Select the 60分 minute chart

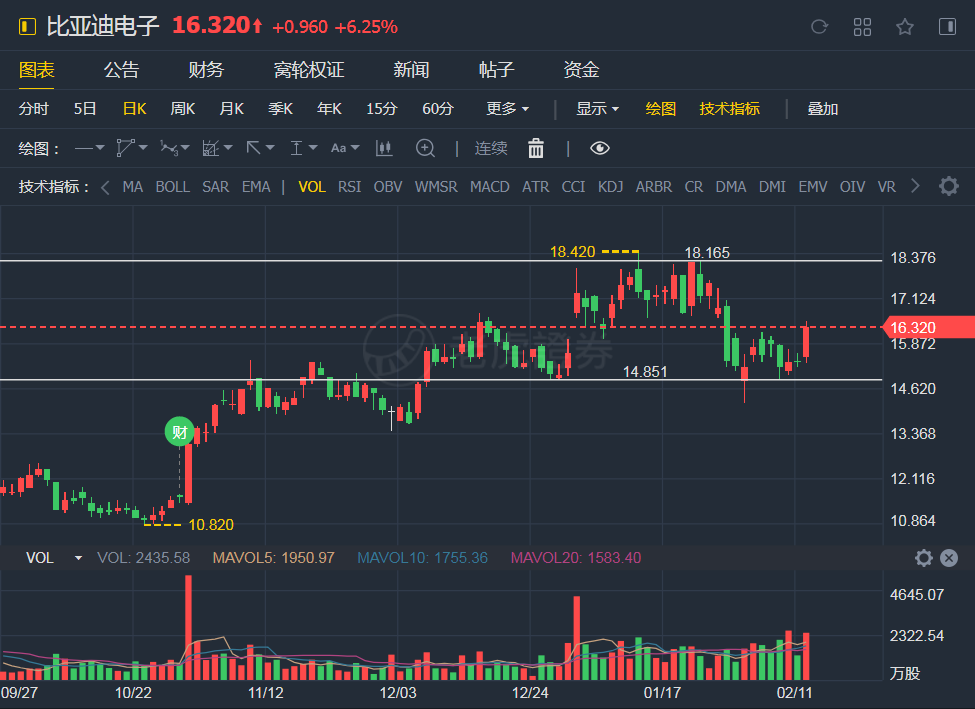438,109
